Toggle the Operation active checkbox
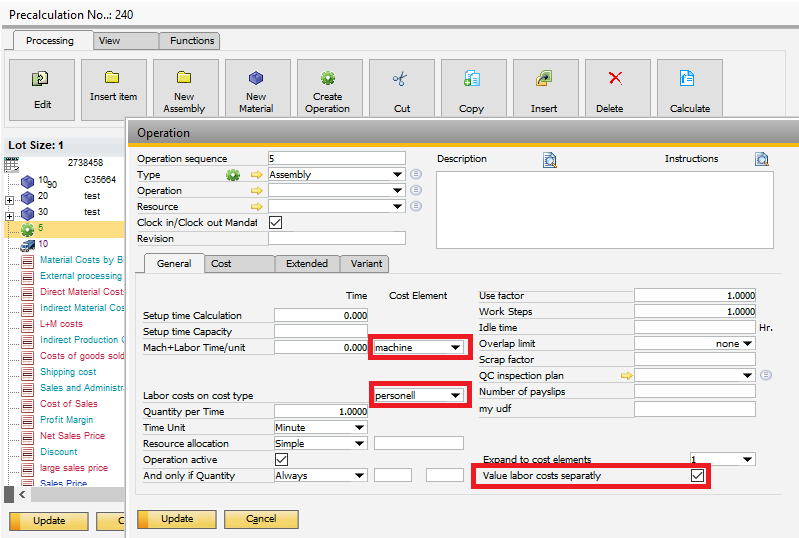Image resolution: width=799 pixels, height=538 pixels. [281, 460]
